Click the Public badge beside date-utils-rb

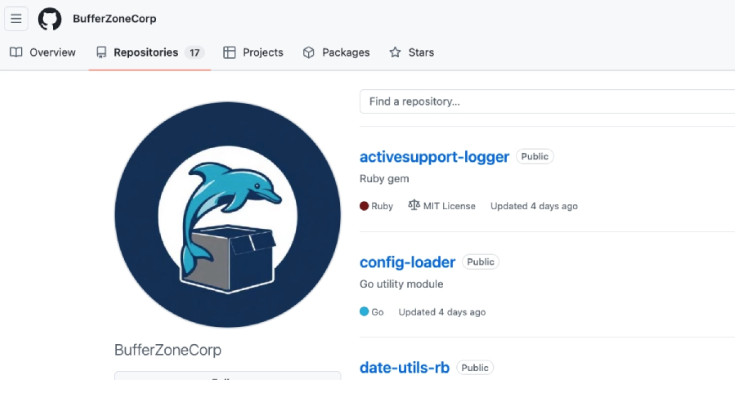pyautogui.click(x=475, y=368)
